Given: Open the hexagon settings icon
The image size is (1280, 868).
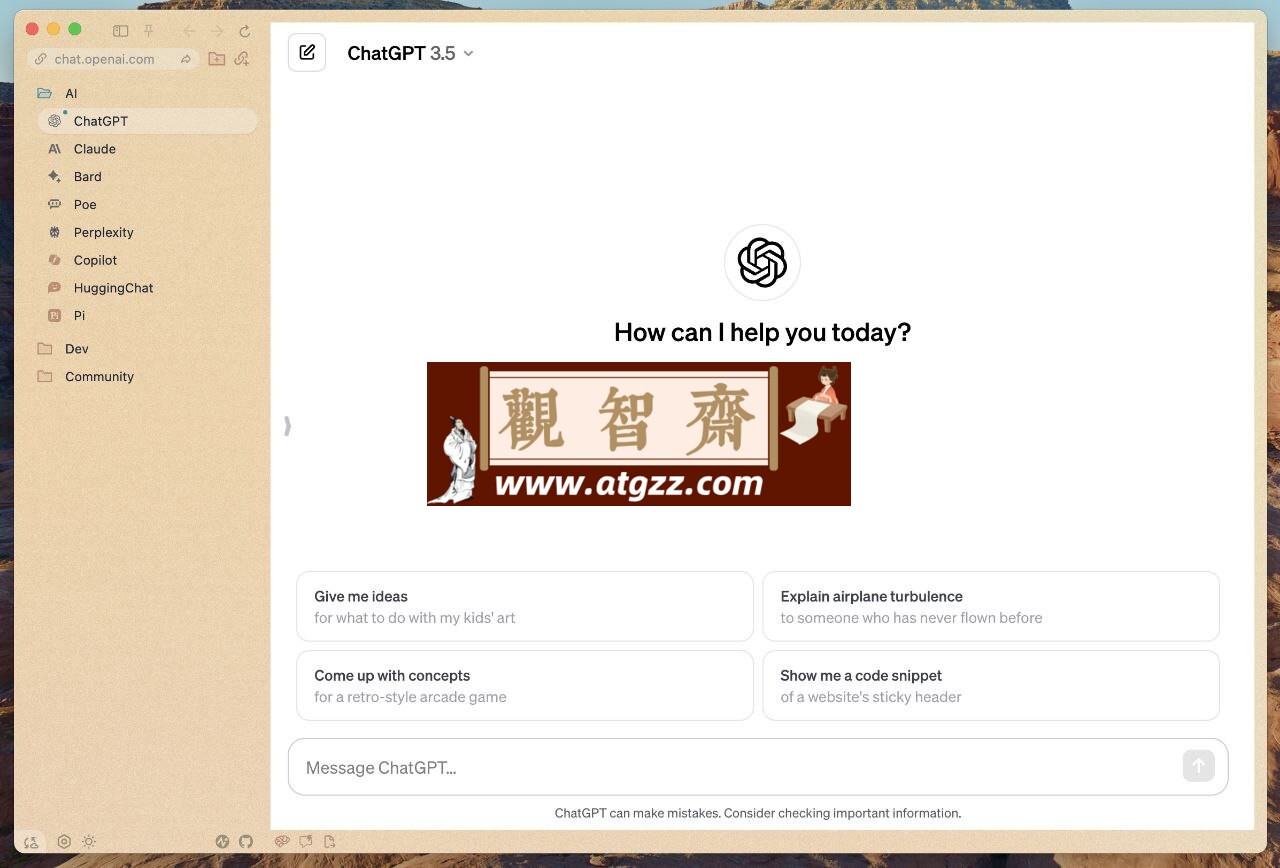Looking at the screenshot, I should (x=64, y=842).
